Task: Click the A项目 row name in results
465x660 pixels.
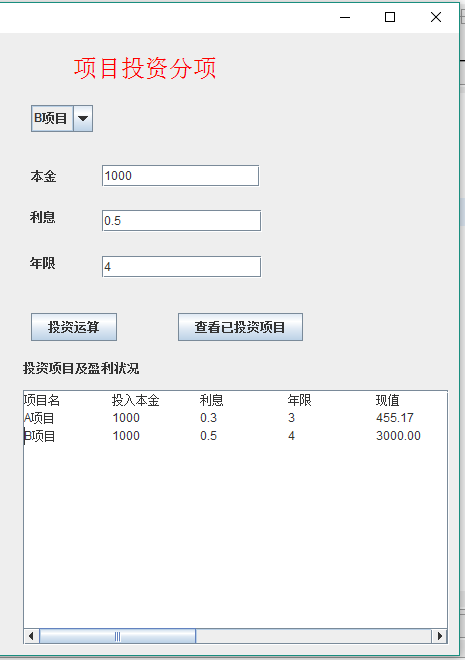Action: pos(39,418)
